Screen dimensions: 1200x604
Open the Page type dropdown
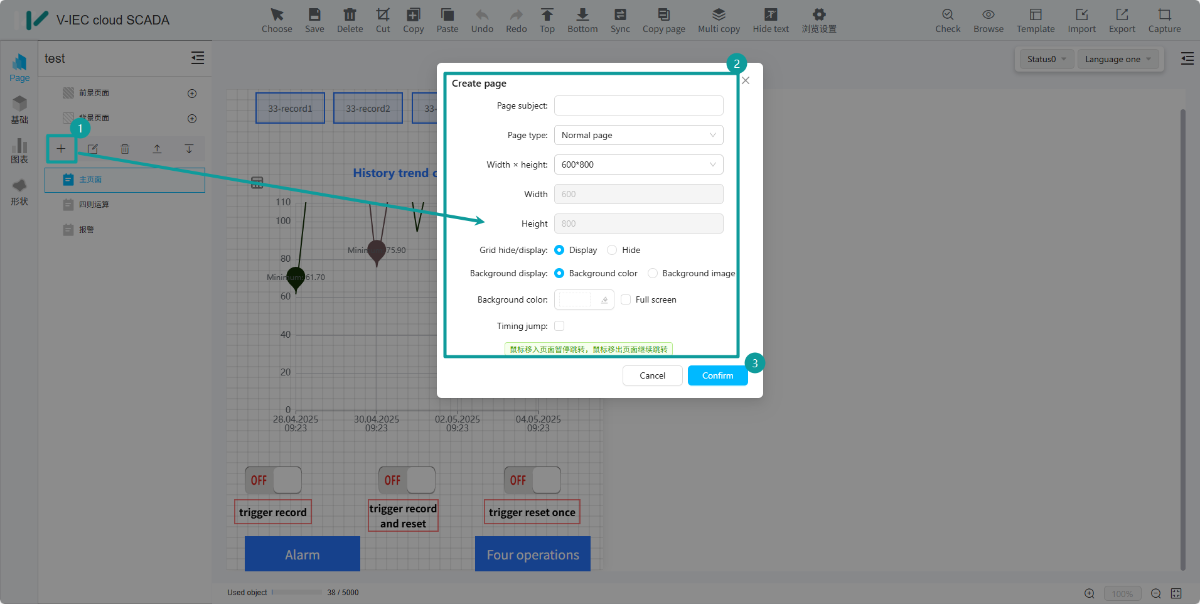pyautogui.click(x=638, y=135)
